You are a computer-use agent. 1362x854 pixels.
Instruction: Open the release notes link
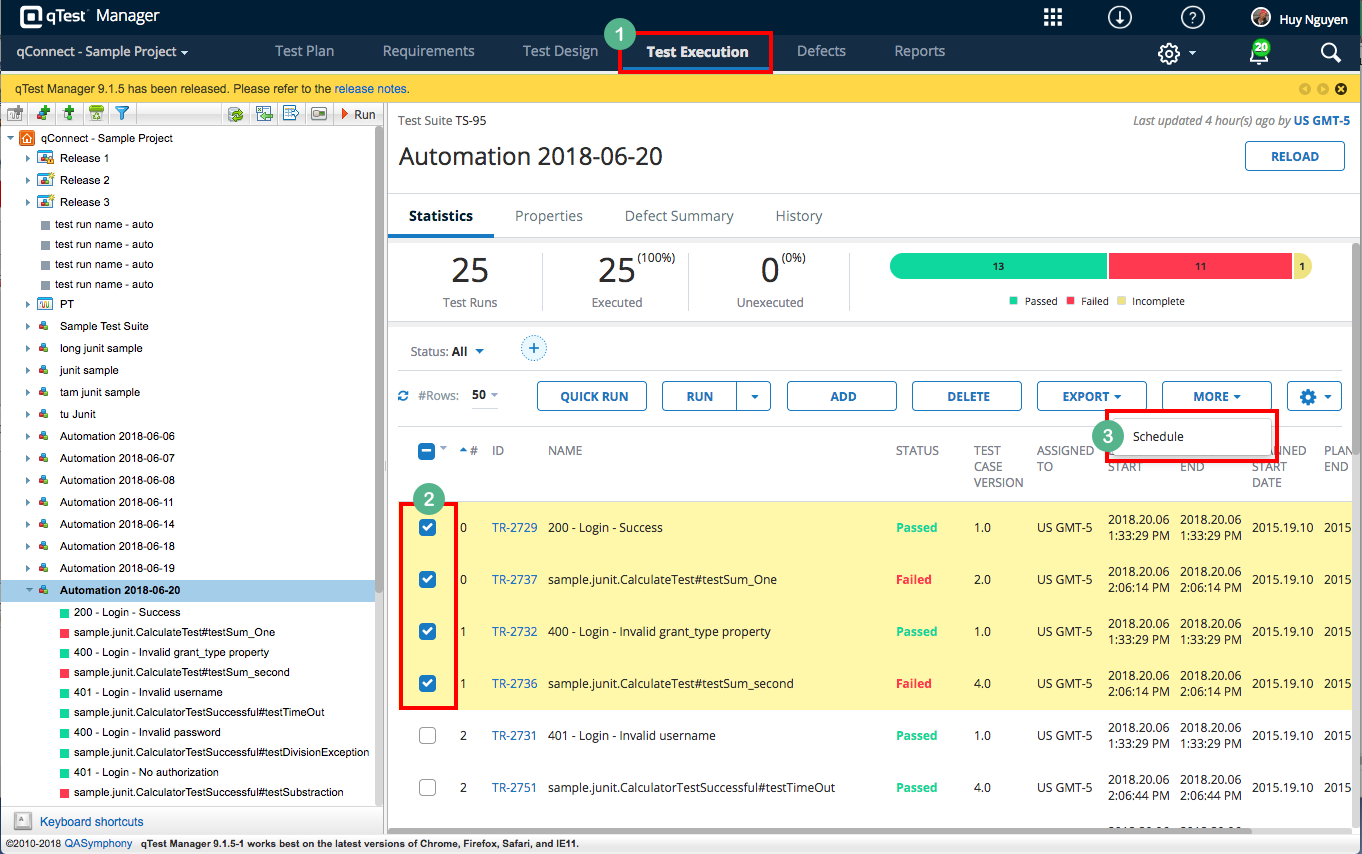click(x=370, y=89)
